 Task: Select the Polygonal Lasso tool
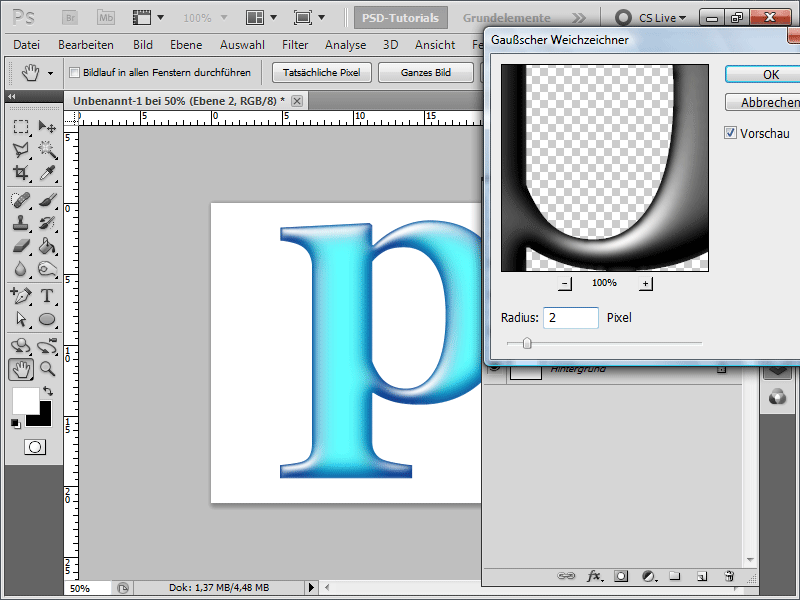[x=21, y=149]
